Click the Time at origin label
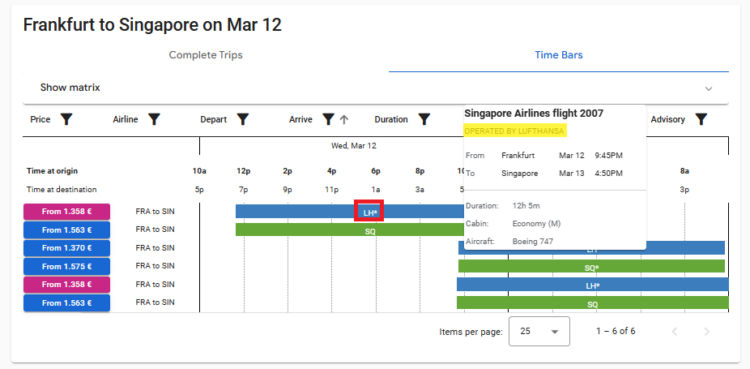The height and width of the screenshot is (369, 750). 52,171
